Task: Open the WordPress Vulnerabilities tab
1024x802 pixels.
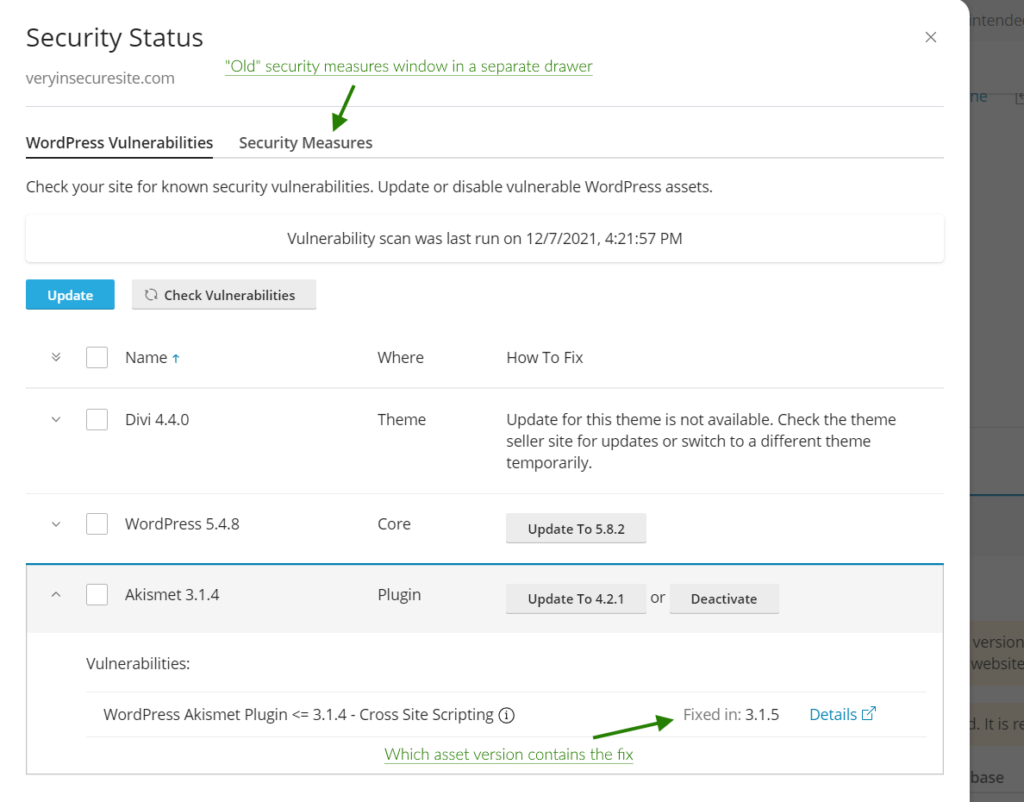Action: coord(120,142)
